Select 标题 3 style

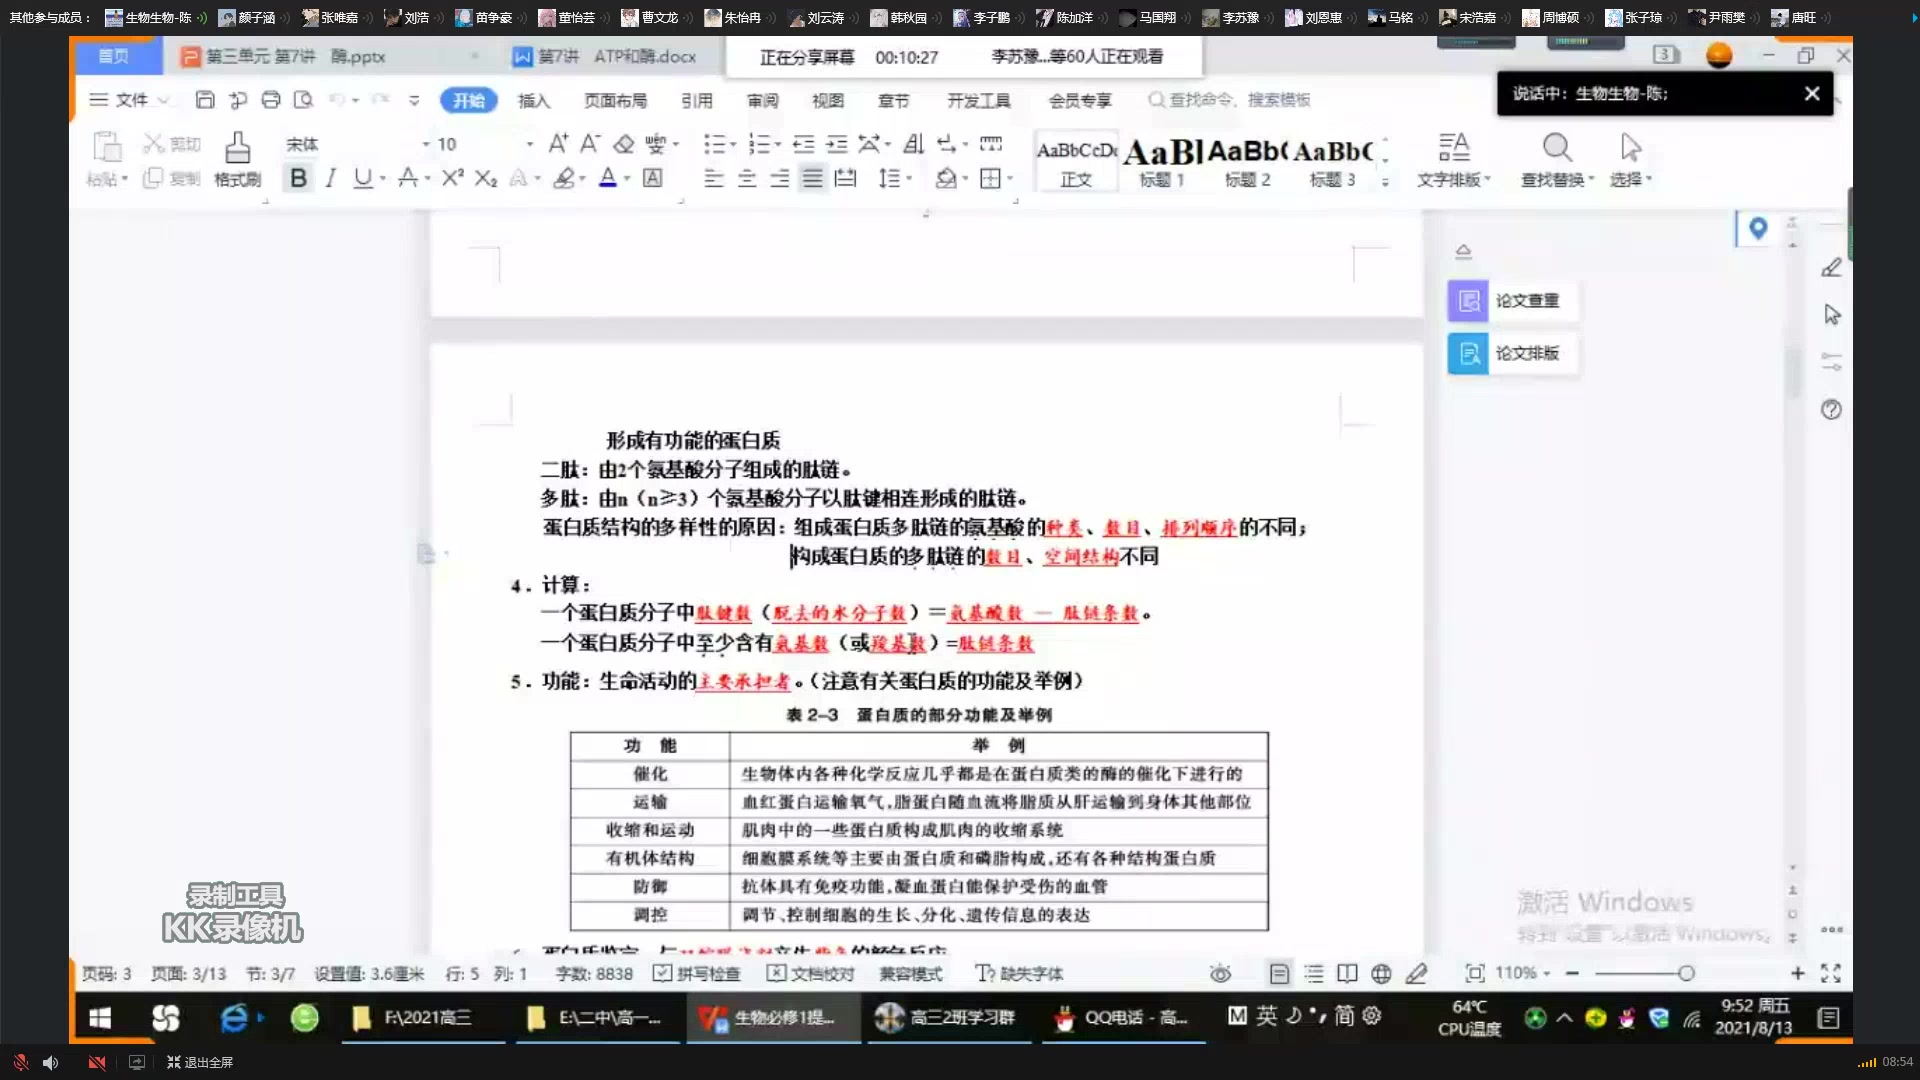tap(1333, 162)
